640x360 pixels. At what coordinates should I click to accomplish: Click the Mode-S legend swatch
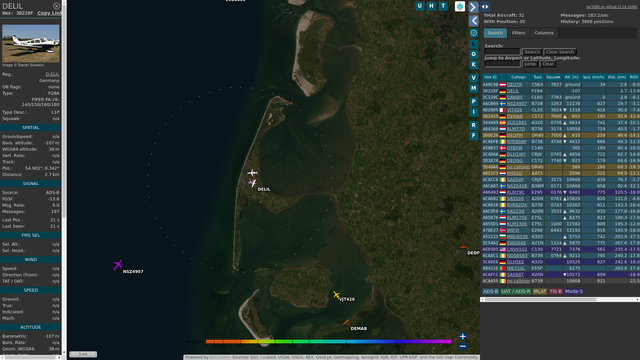(x=574, y=291)
